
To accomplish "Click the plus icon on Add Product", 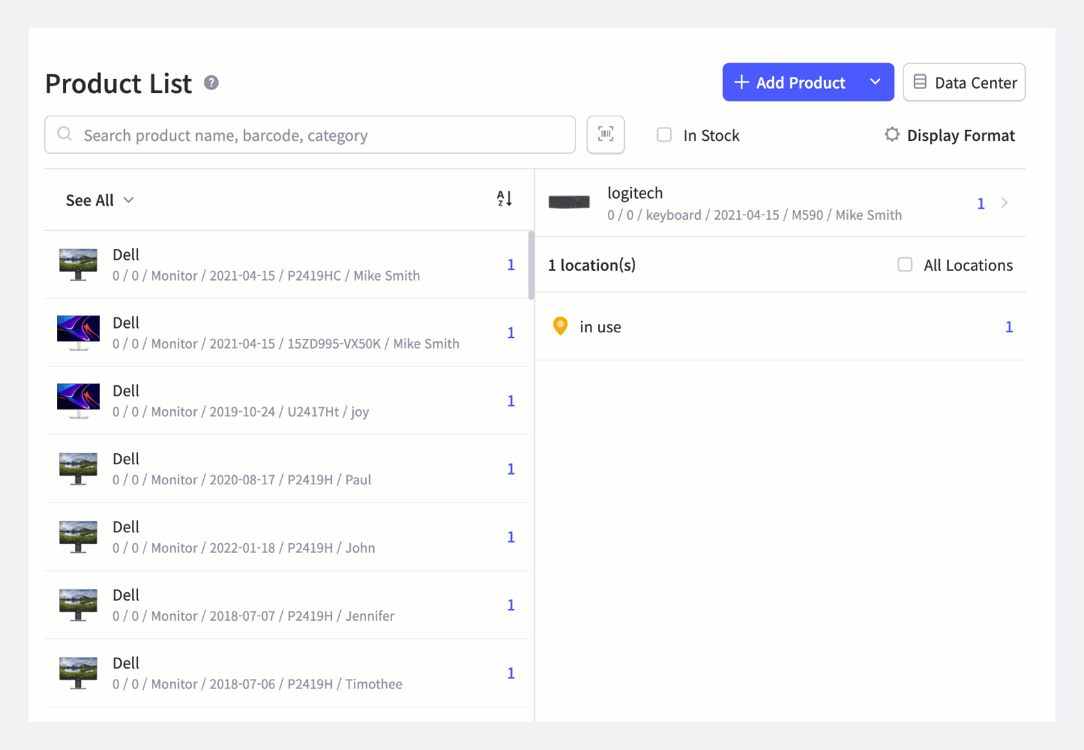I will (x=740, y=81).
